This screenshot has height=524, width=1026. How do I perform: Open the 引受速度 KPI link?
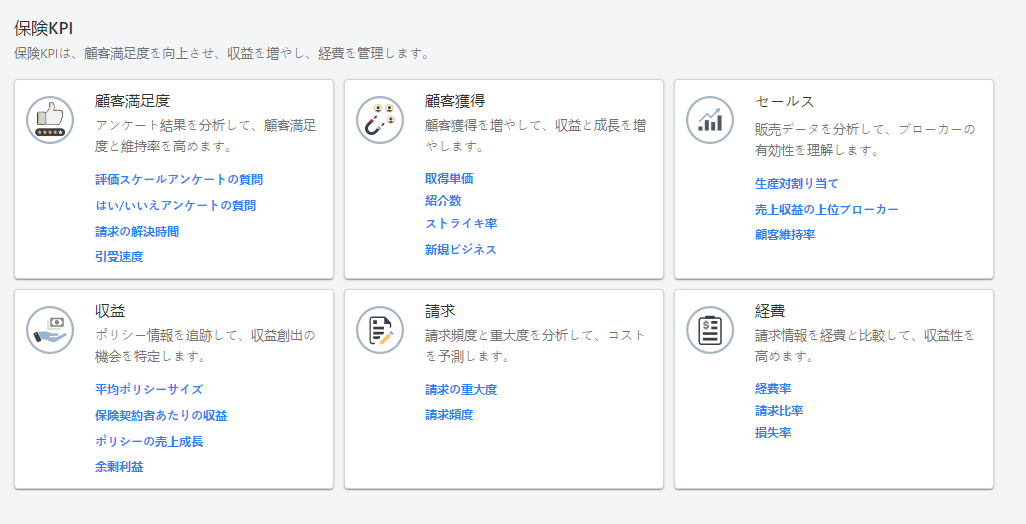click(x=119, y=257)
